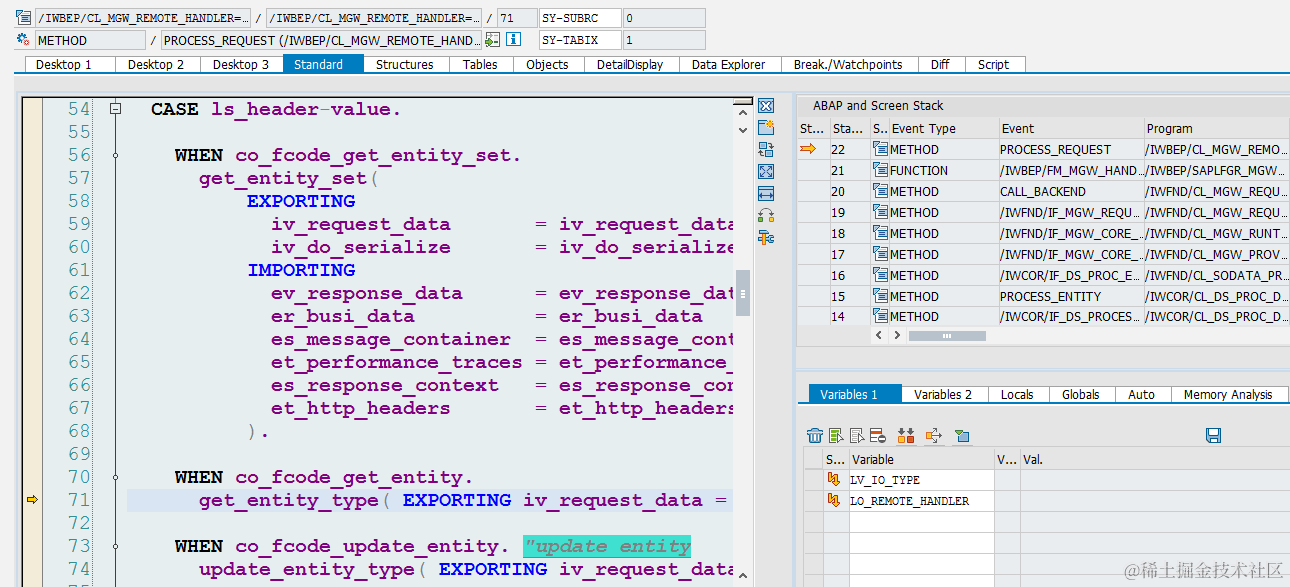Screen dimensions: 1290x587
Task: Click the Program column header in the stack
Action: point(1216,128)
